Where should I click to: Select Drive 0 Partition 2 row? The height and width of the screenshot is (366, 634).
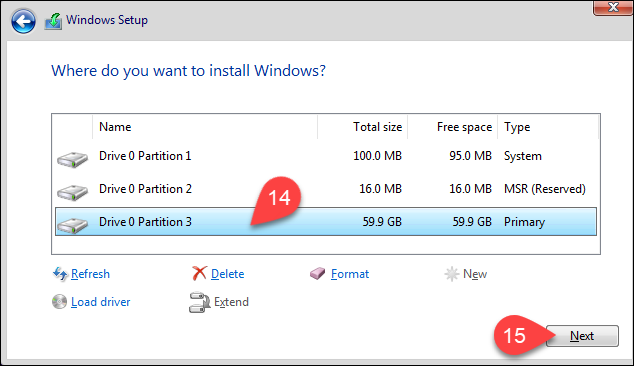point(326,189)
